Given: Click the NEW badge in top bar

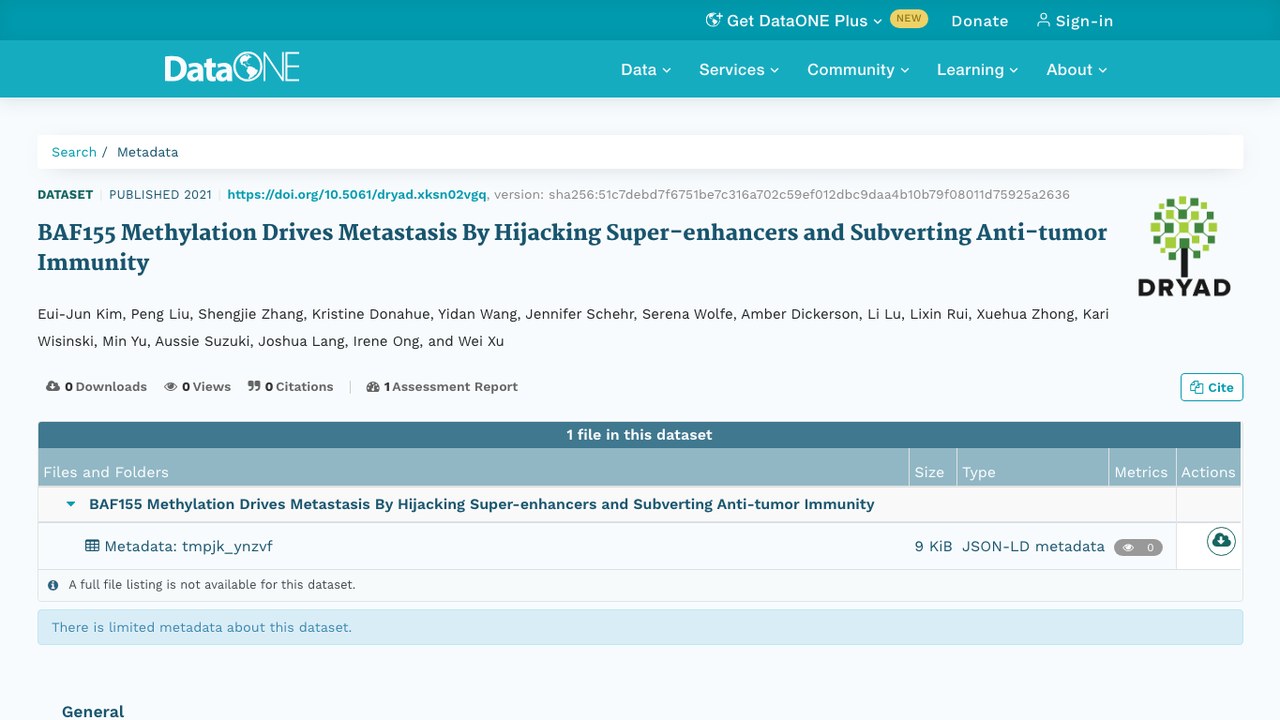Looking at the screenshot, I should [909, 18].
